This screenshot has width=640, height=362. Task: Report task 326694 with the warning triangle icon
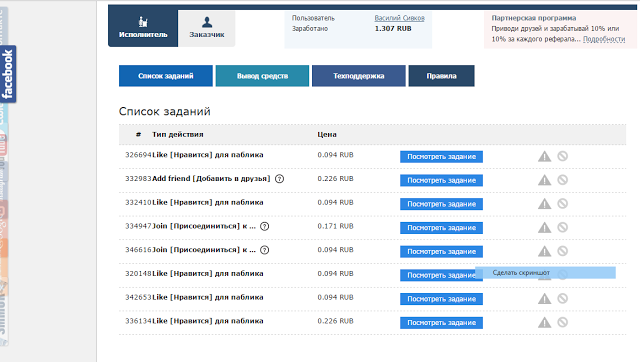(544, 156)
